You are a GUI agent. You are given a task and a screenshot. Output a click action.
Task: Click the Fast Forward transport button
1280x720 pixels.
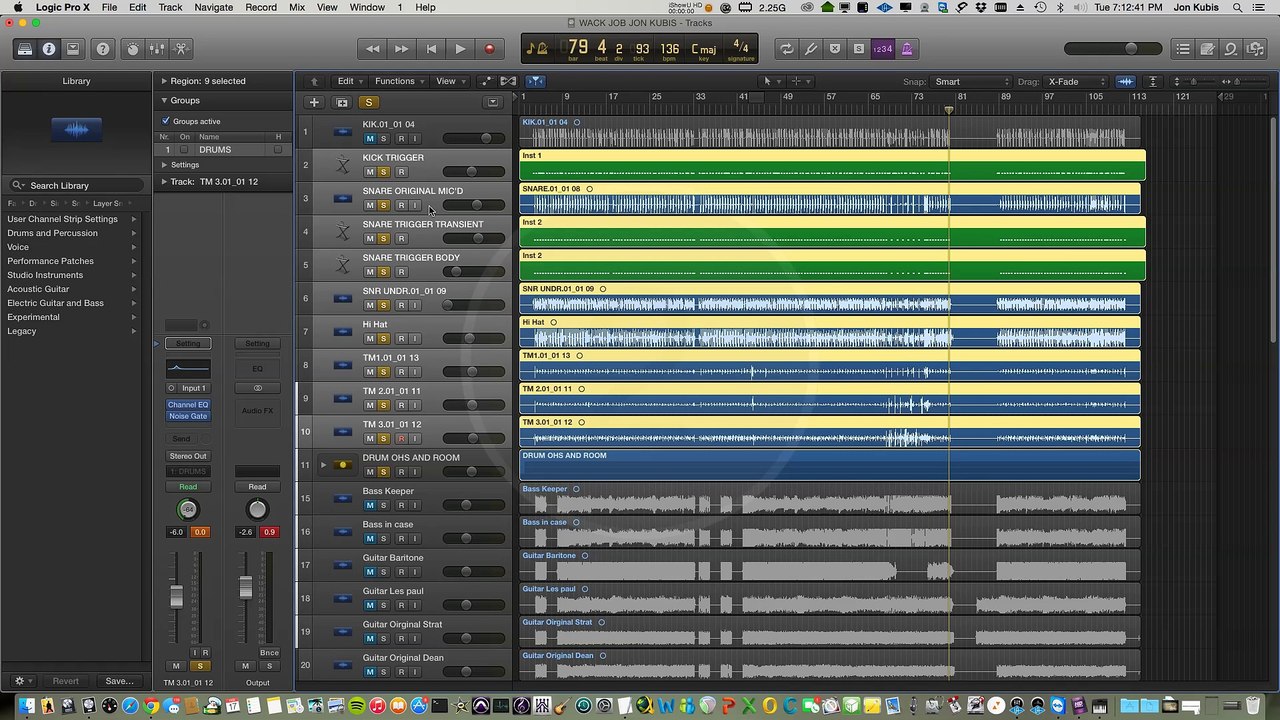pos(401,49)
